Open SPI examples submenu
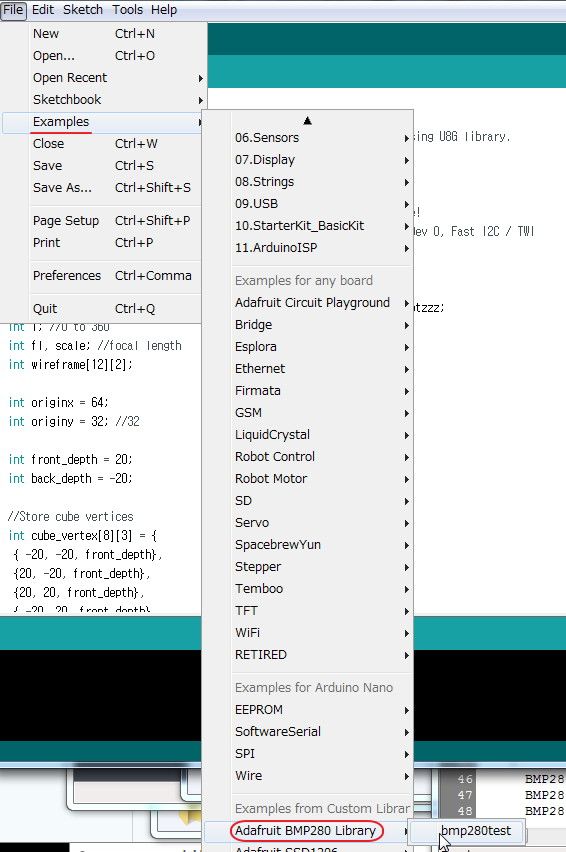566x852 pixels. point(308,754)
